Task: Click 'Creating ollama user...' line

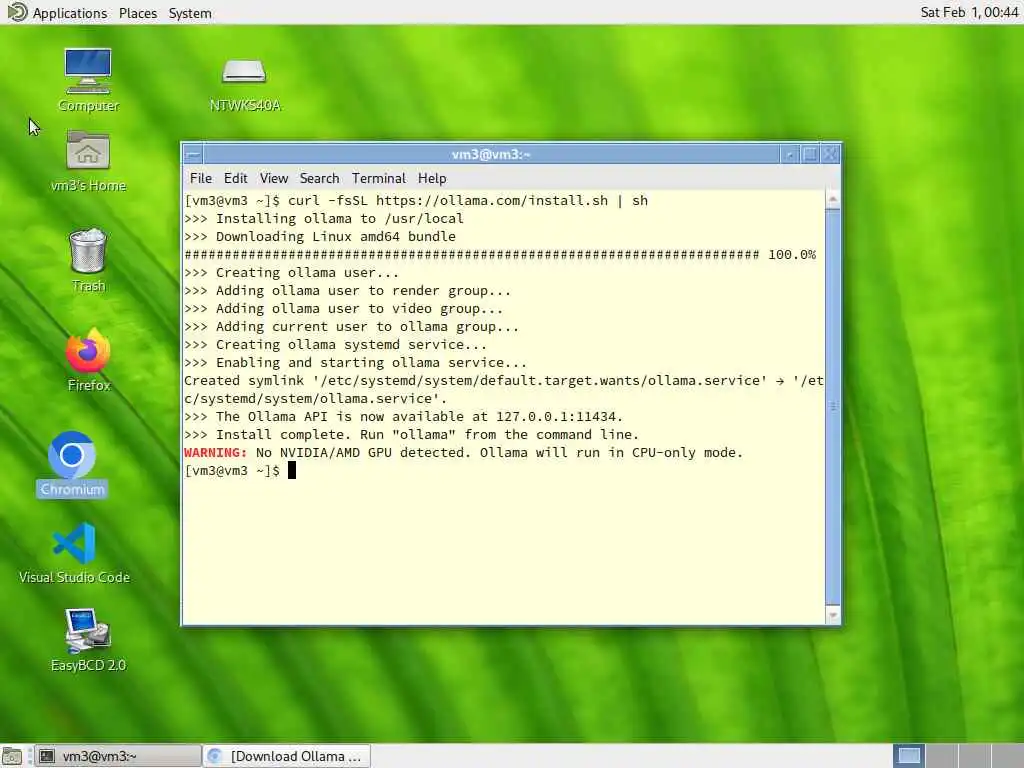Action: coord(291,272)
